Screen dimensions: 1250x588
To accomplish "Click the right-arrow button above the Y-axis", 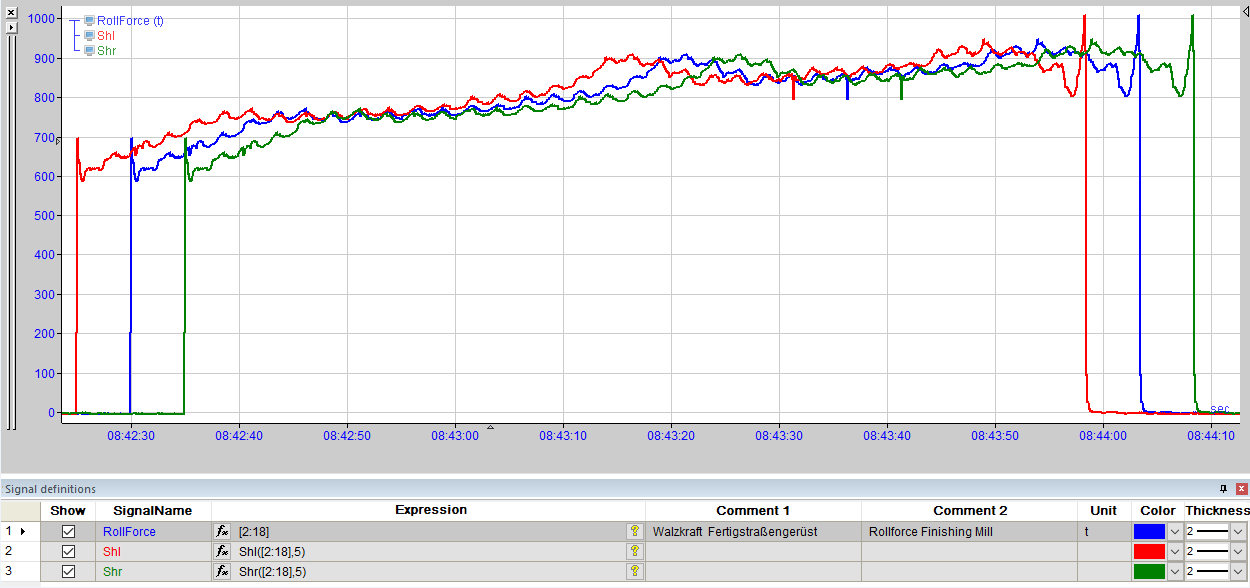I will (x=12, y=27).
